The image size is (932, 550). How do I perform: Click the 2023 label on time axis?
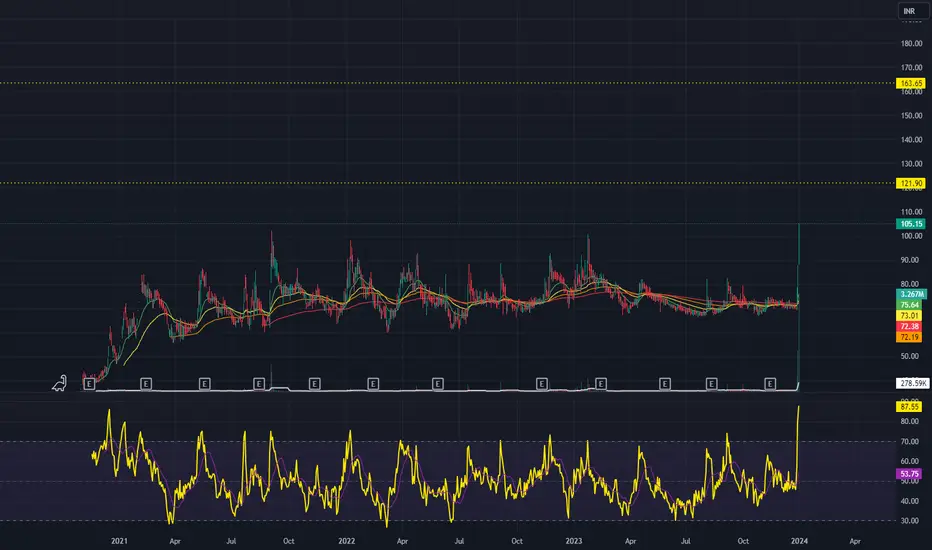[x=574, y=541]
